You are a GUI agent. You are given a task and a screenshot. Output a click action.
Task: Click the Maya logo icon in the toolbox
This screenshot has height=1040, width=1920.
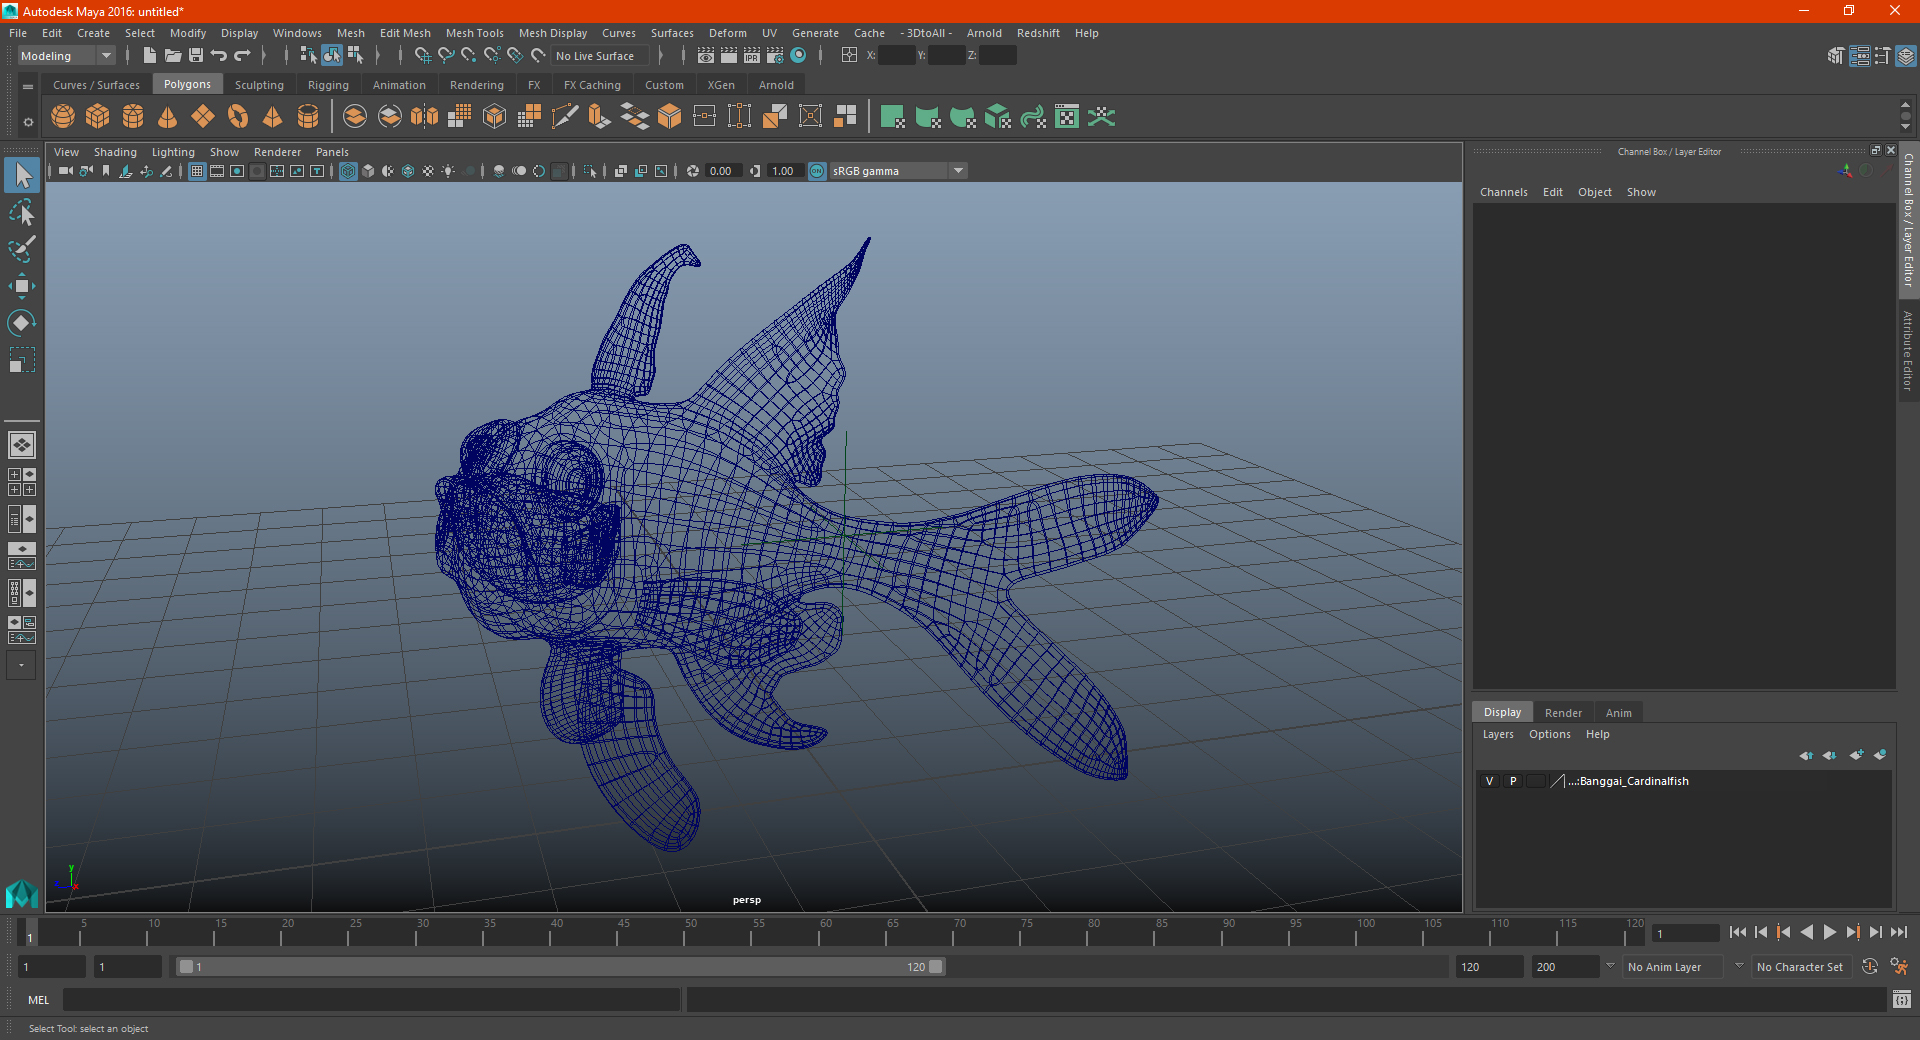(x=22, y=893)
